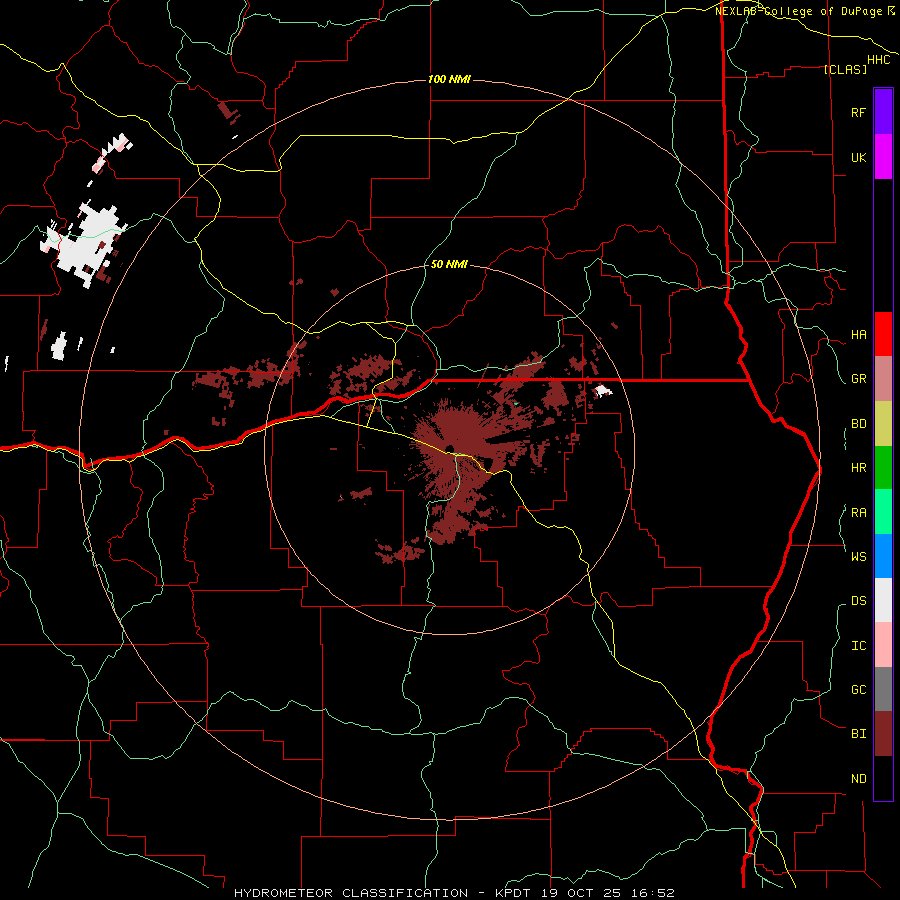
Task: Select the GR graupel color swatch
Action: coord(883,379)
